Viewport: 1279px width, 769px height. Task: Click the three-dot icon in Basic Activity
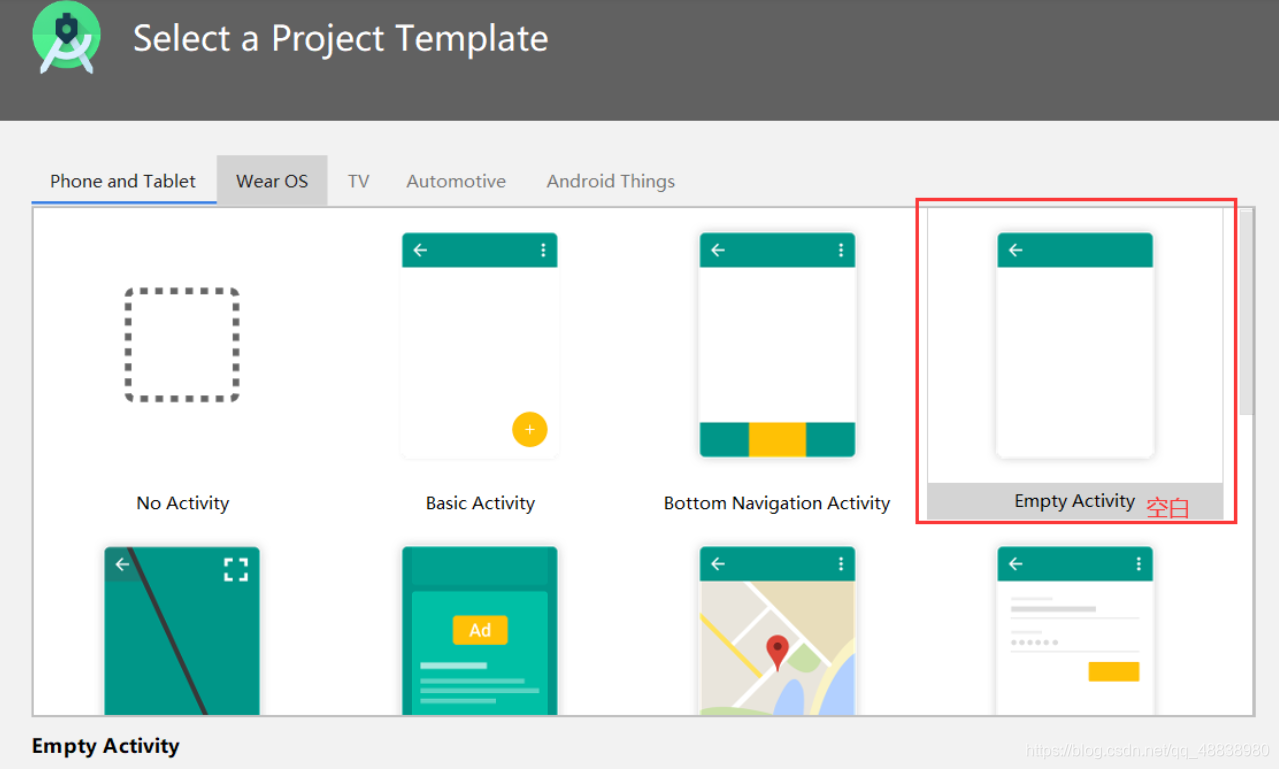coord(543,250)
